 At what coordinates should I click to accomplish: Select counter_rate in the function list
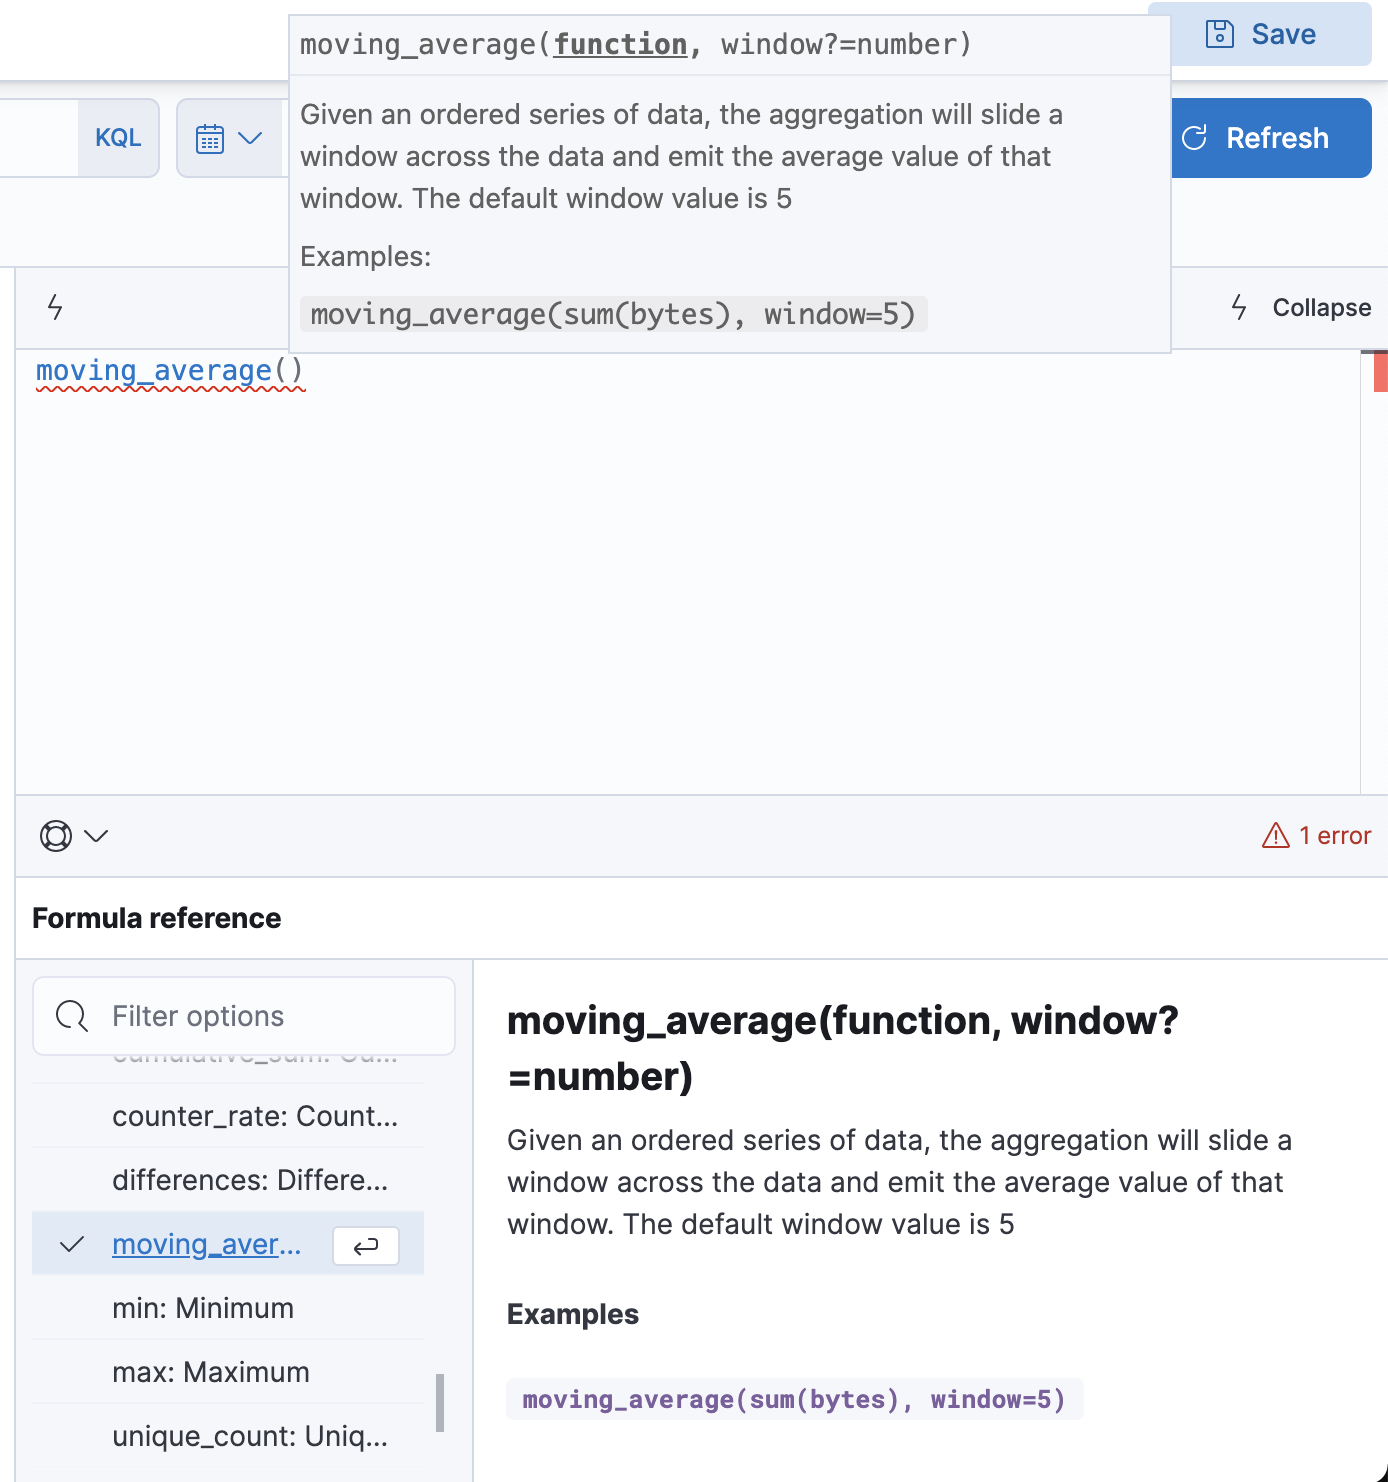pyautogui.click(x=228, y=1116)
